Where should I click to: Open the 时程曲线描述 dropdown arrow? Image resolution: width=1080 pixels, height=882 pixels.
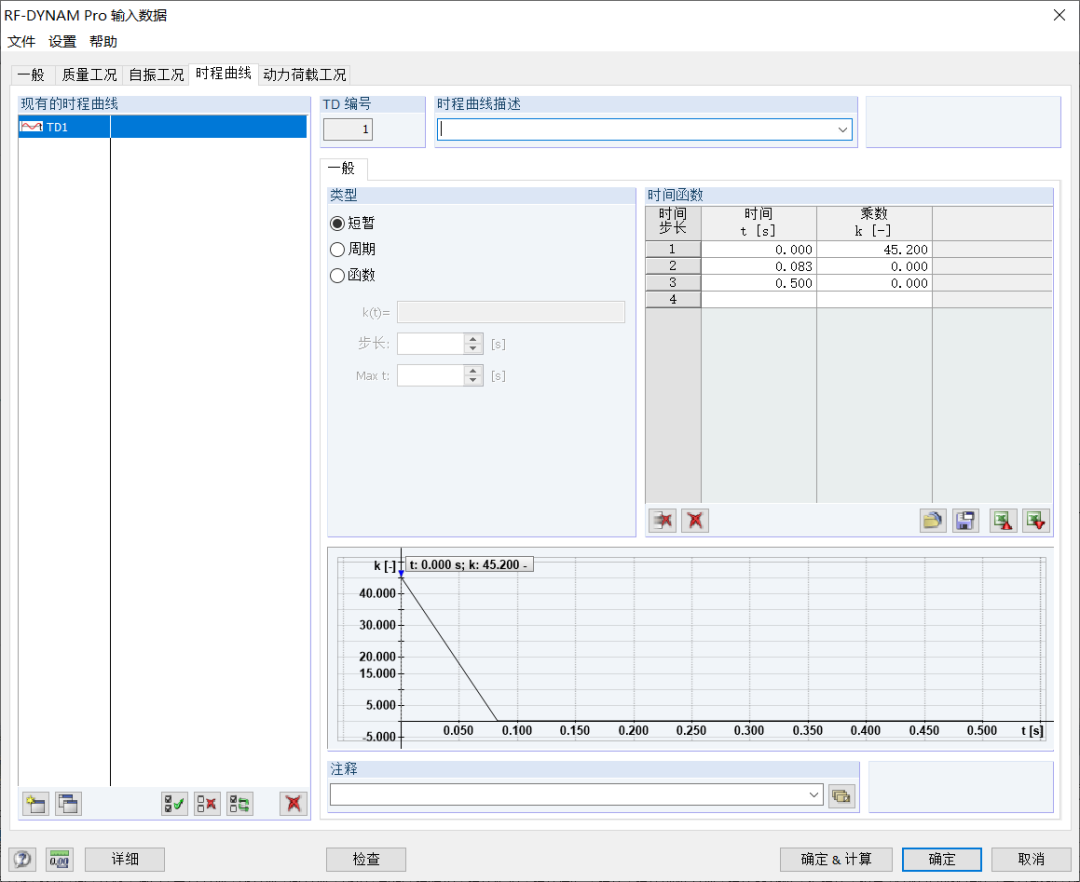pos(842,129)
